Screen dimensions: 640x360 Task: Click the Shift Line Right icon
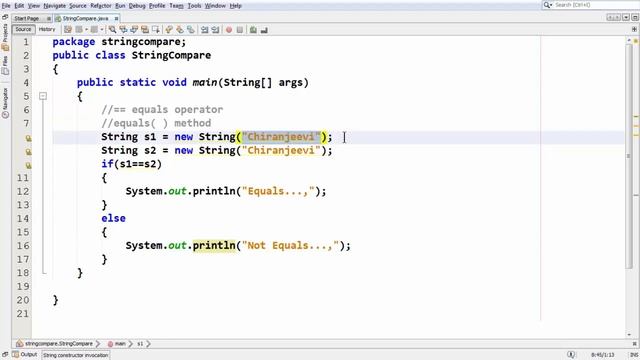216,29
